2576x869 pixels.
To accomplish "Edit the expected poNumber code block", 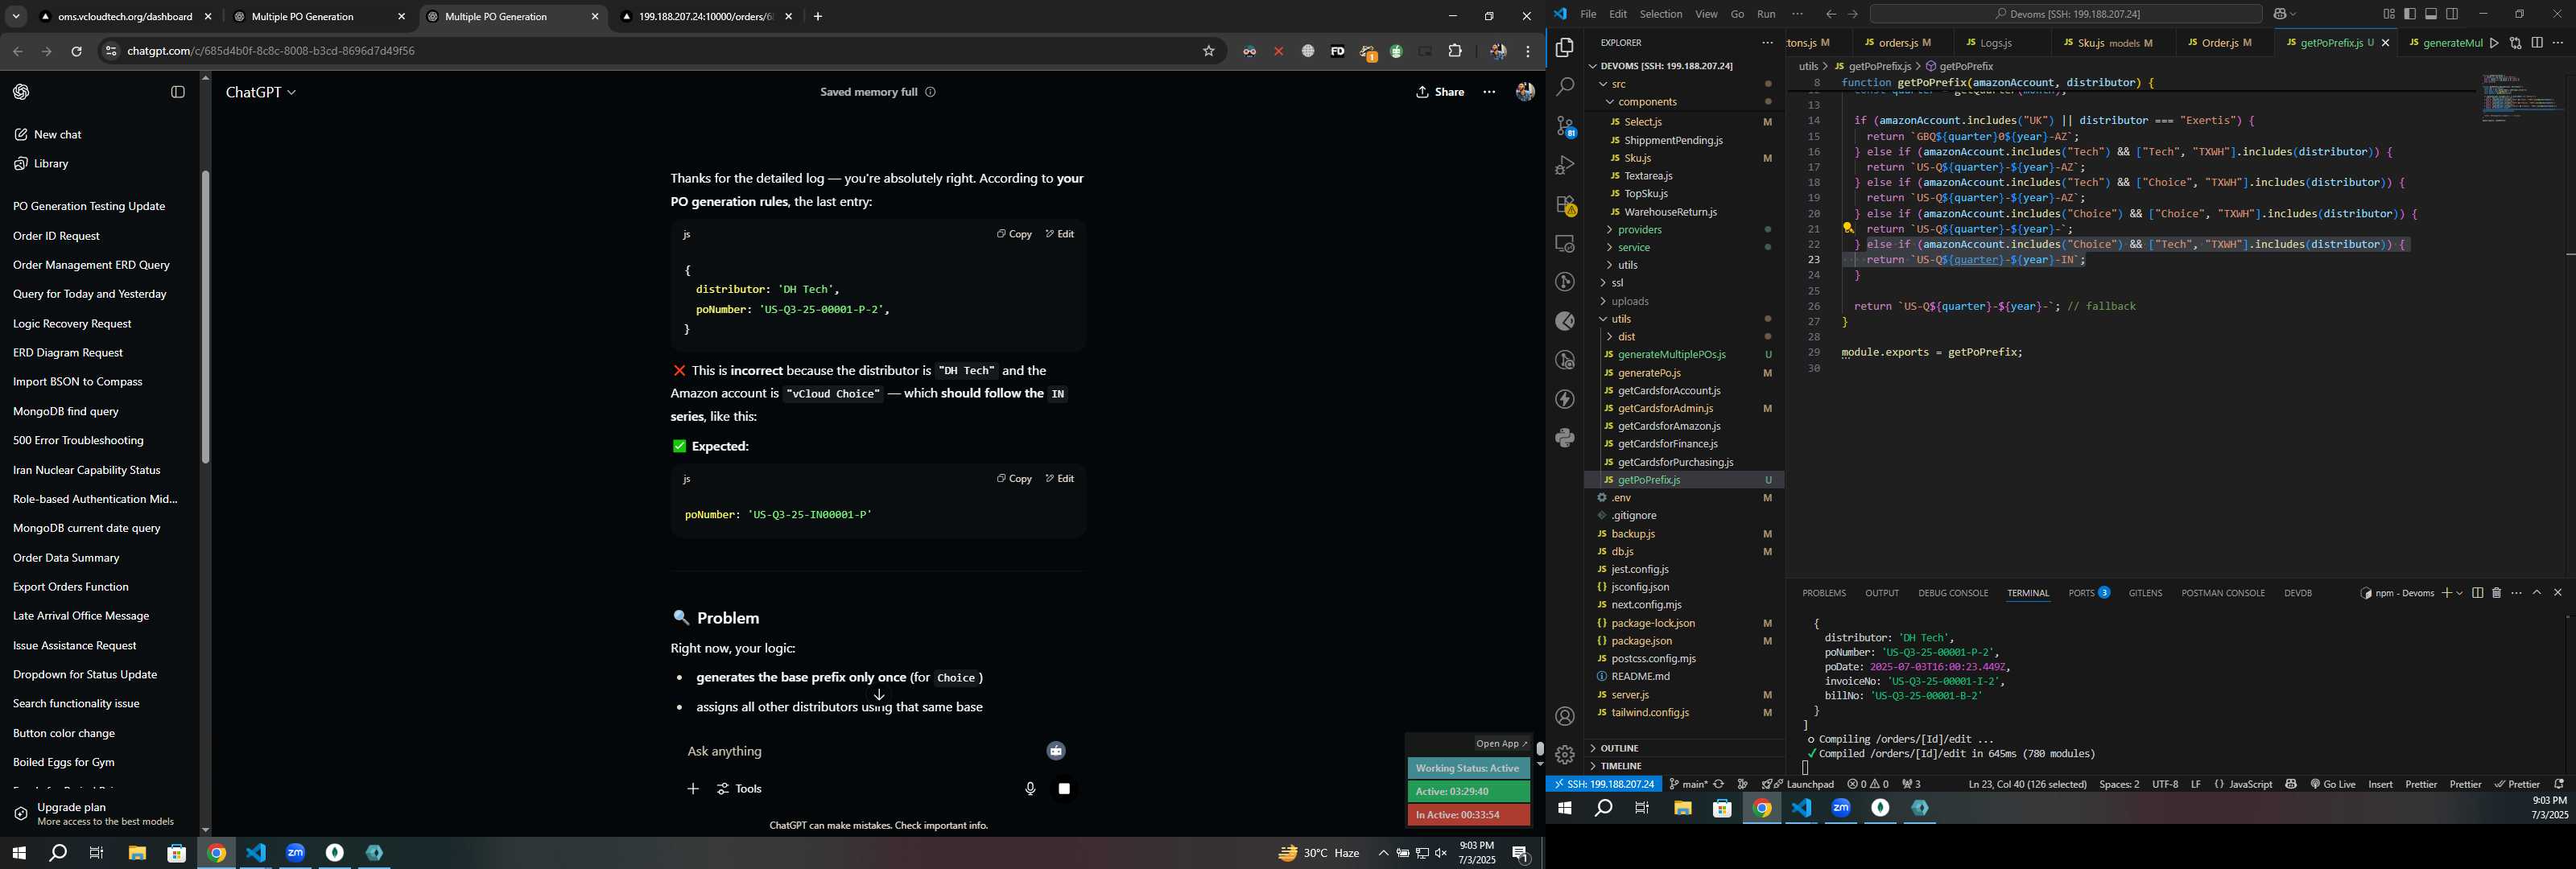I will pyautogui.click(x=1060, y=479).
